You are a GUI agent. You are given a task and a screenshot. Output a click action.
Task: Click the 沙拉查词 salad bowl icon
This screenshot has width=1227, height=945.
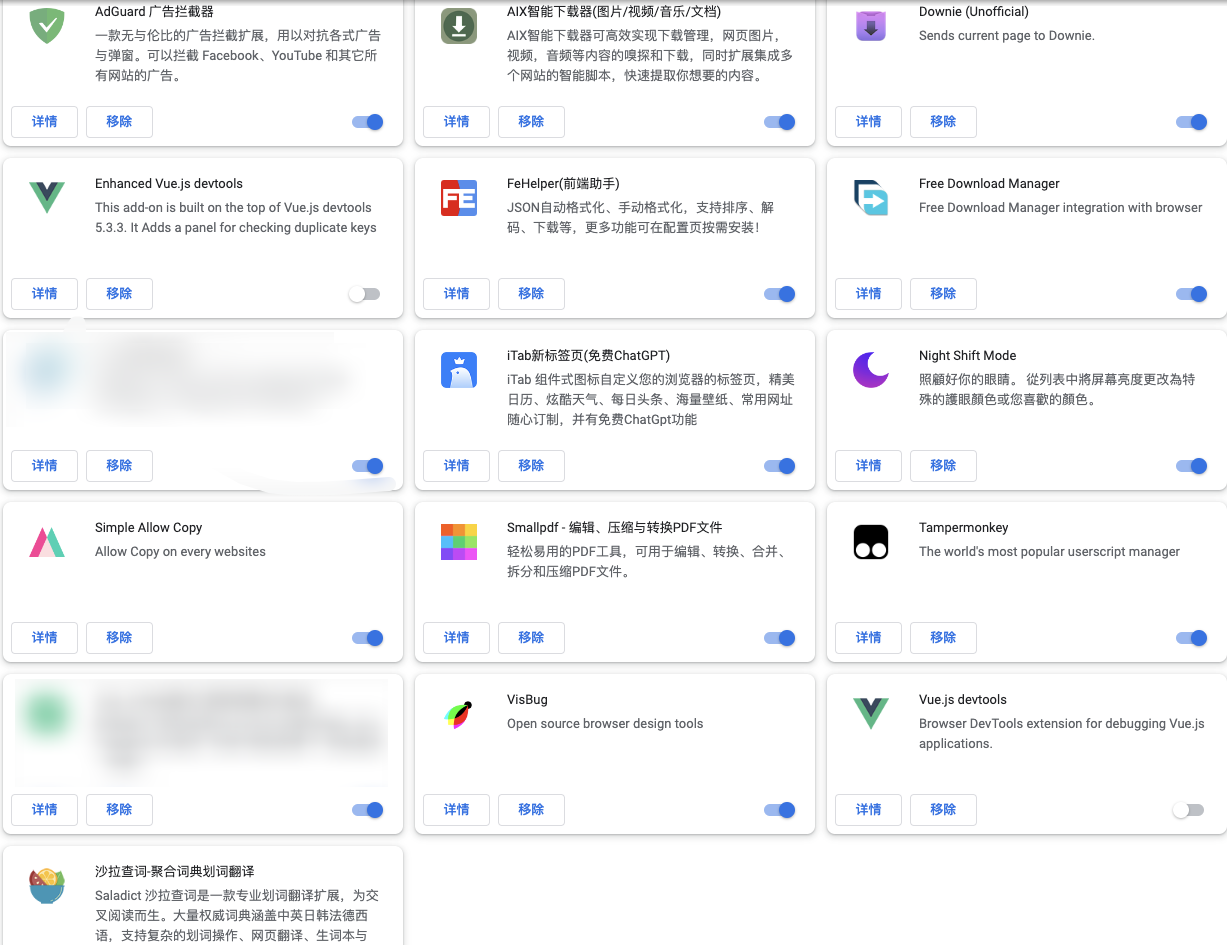[47, 886]
